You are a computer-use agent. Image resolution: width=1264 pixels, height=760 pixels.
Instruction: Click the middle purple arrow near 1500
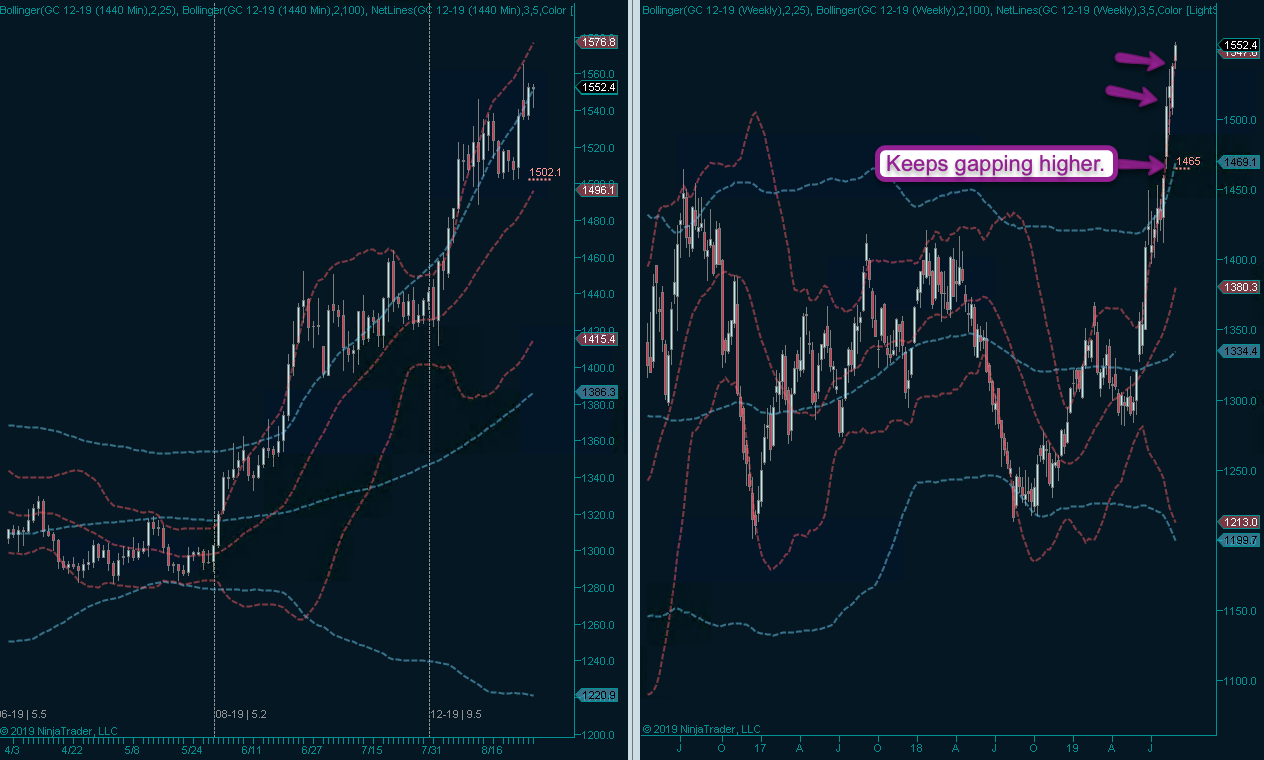[1133, 96]
